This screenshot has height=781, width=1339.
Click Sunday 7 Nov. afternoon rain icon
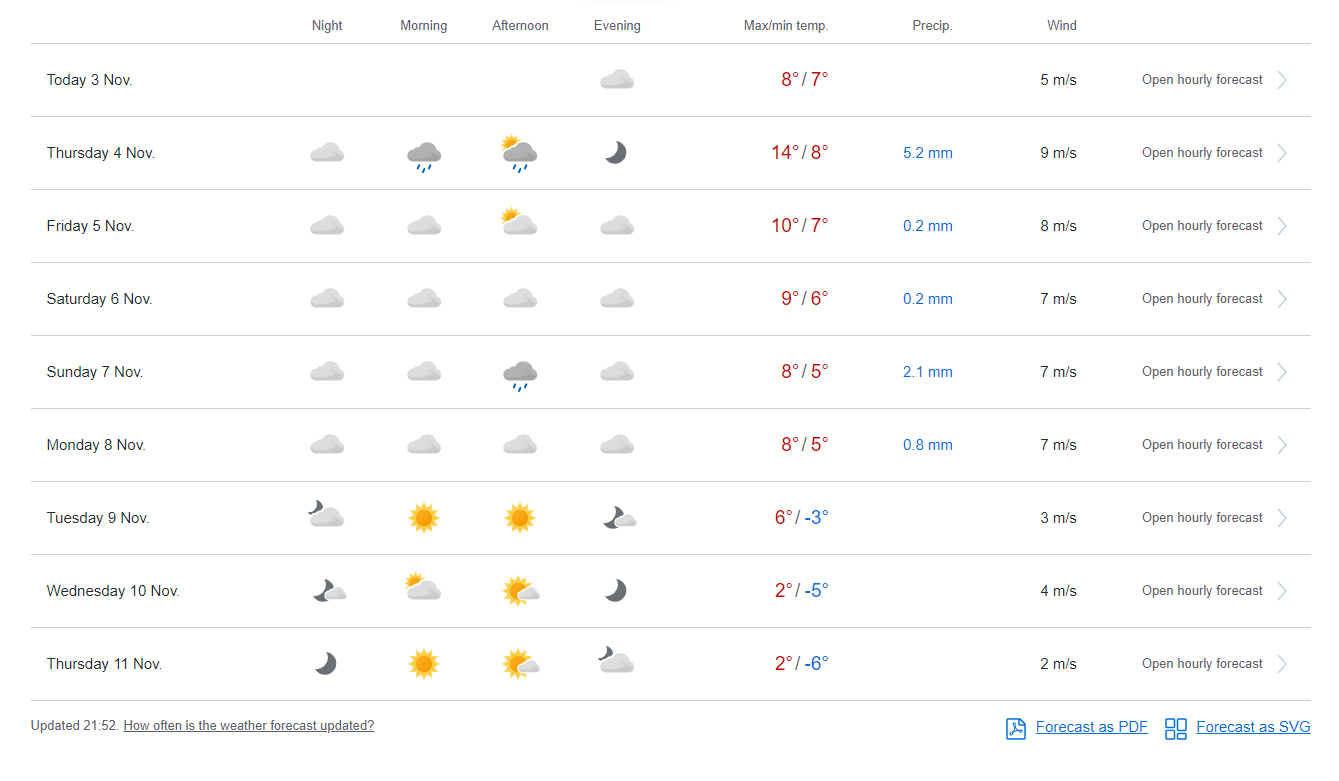[x=520, y=374]
